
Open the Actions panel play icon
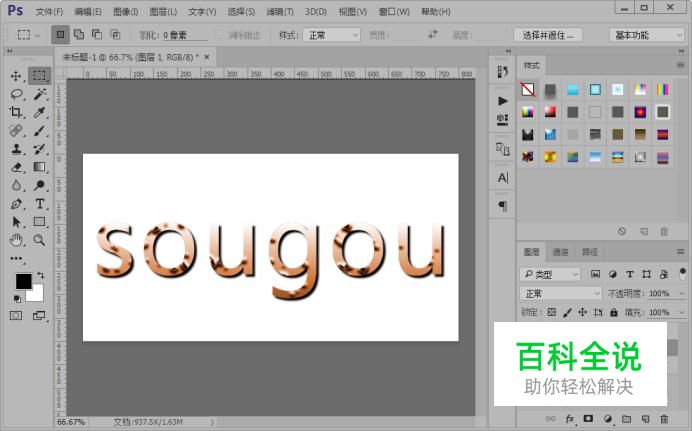click(x=502, y=101)
